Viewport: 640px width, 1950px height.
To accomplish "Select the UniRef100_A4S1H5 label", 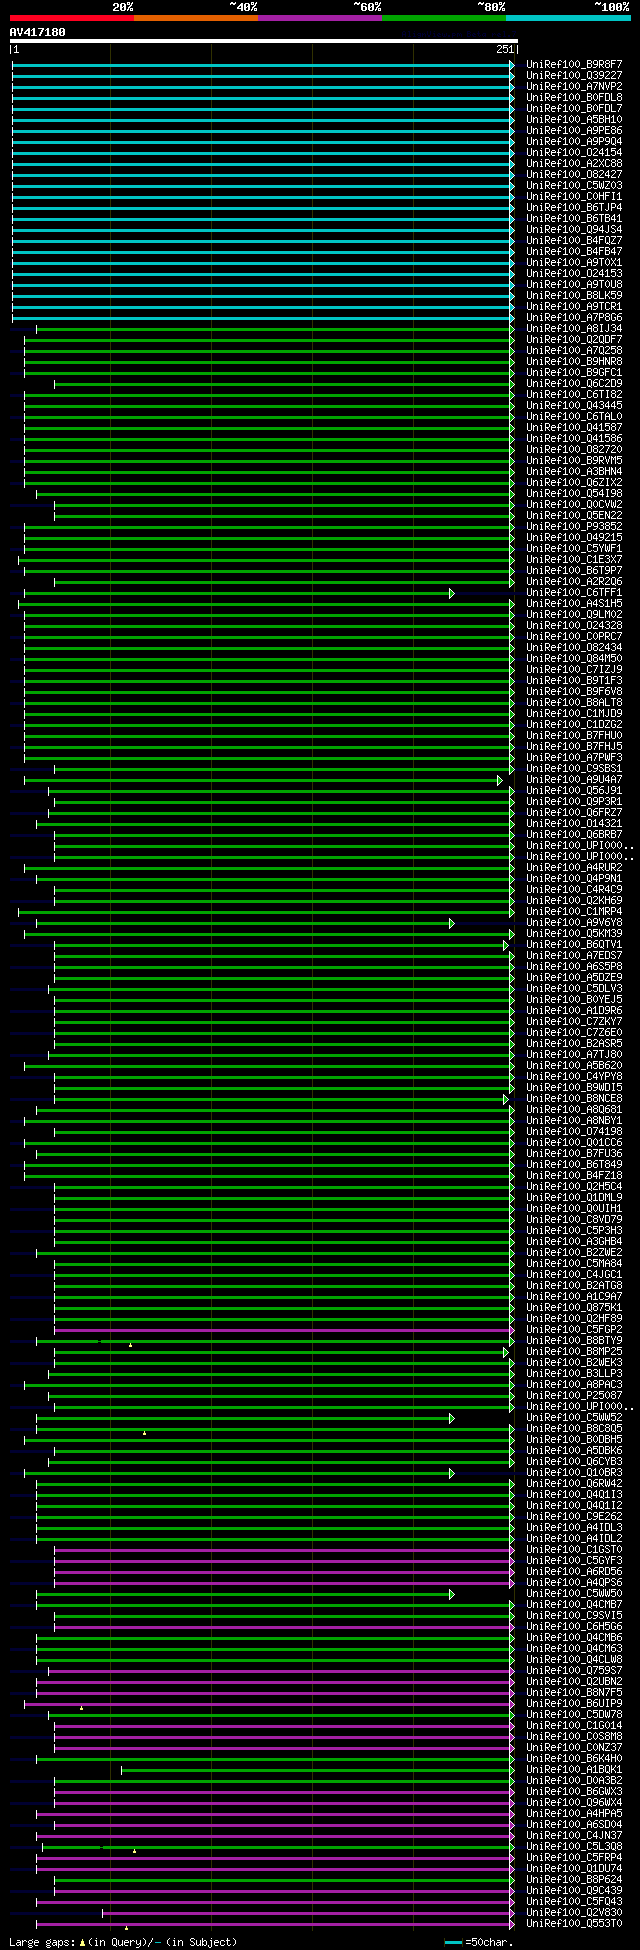I will (x=574, y=603).
